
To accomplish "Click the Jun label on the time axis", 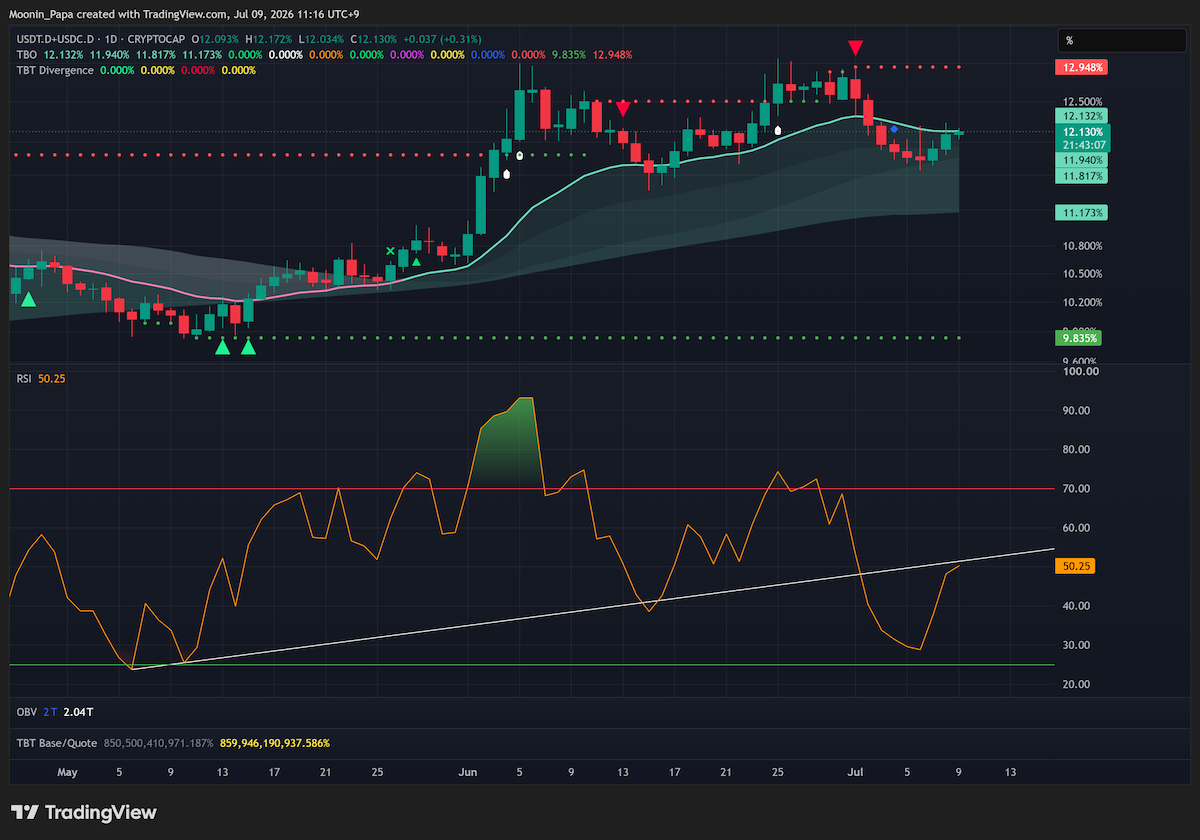I will [x=467, y=772].
